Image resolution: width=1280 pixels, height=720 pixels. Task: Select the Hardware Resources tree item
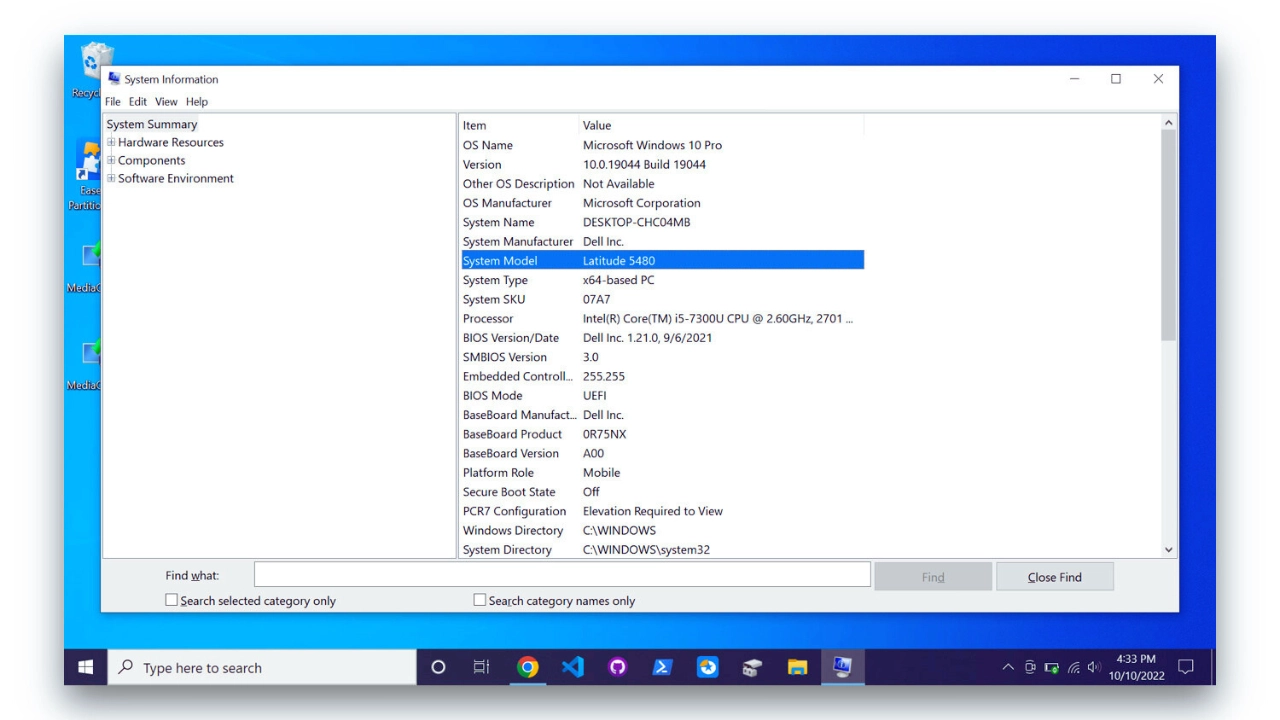[x=171, y=142]
